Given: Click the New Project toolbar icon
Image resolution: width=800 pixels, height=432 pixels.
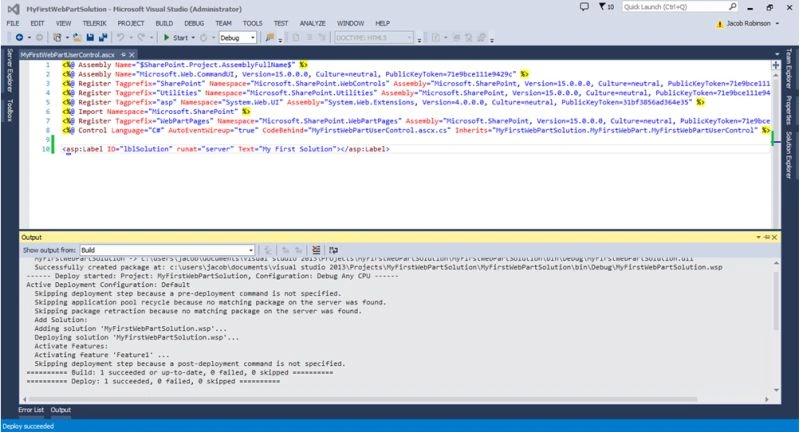Looking at the screenshot, I should [57, 37].
